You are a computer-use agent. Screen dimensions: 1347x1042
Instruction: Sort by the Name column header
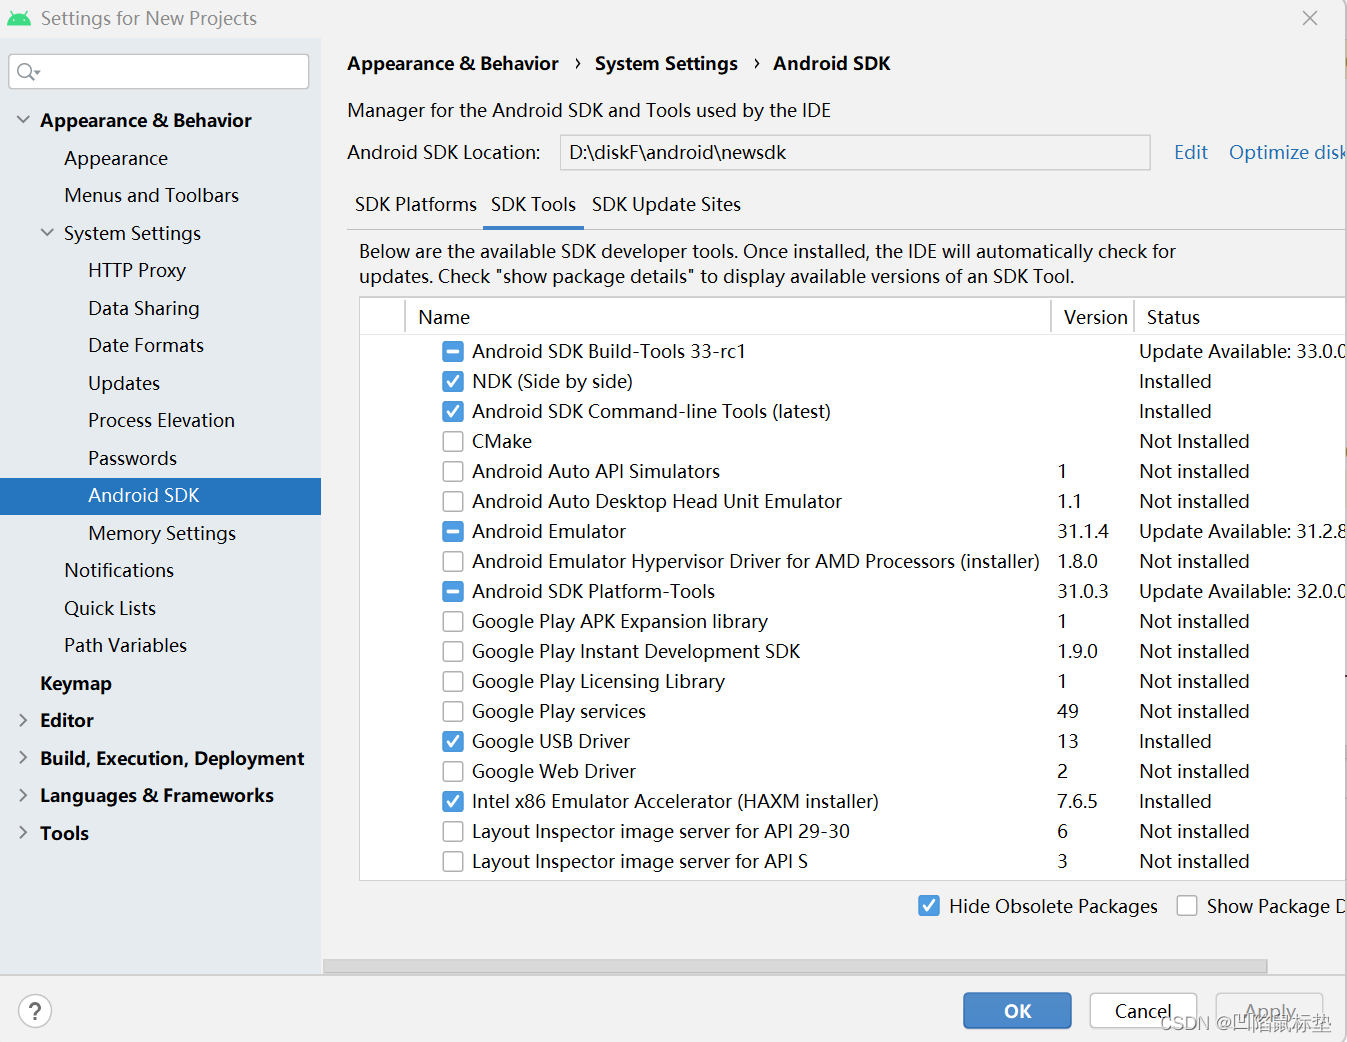728,317
